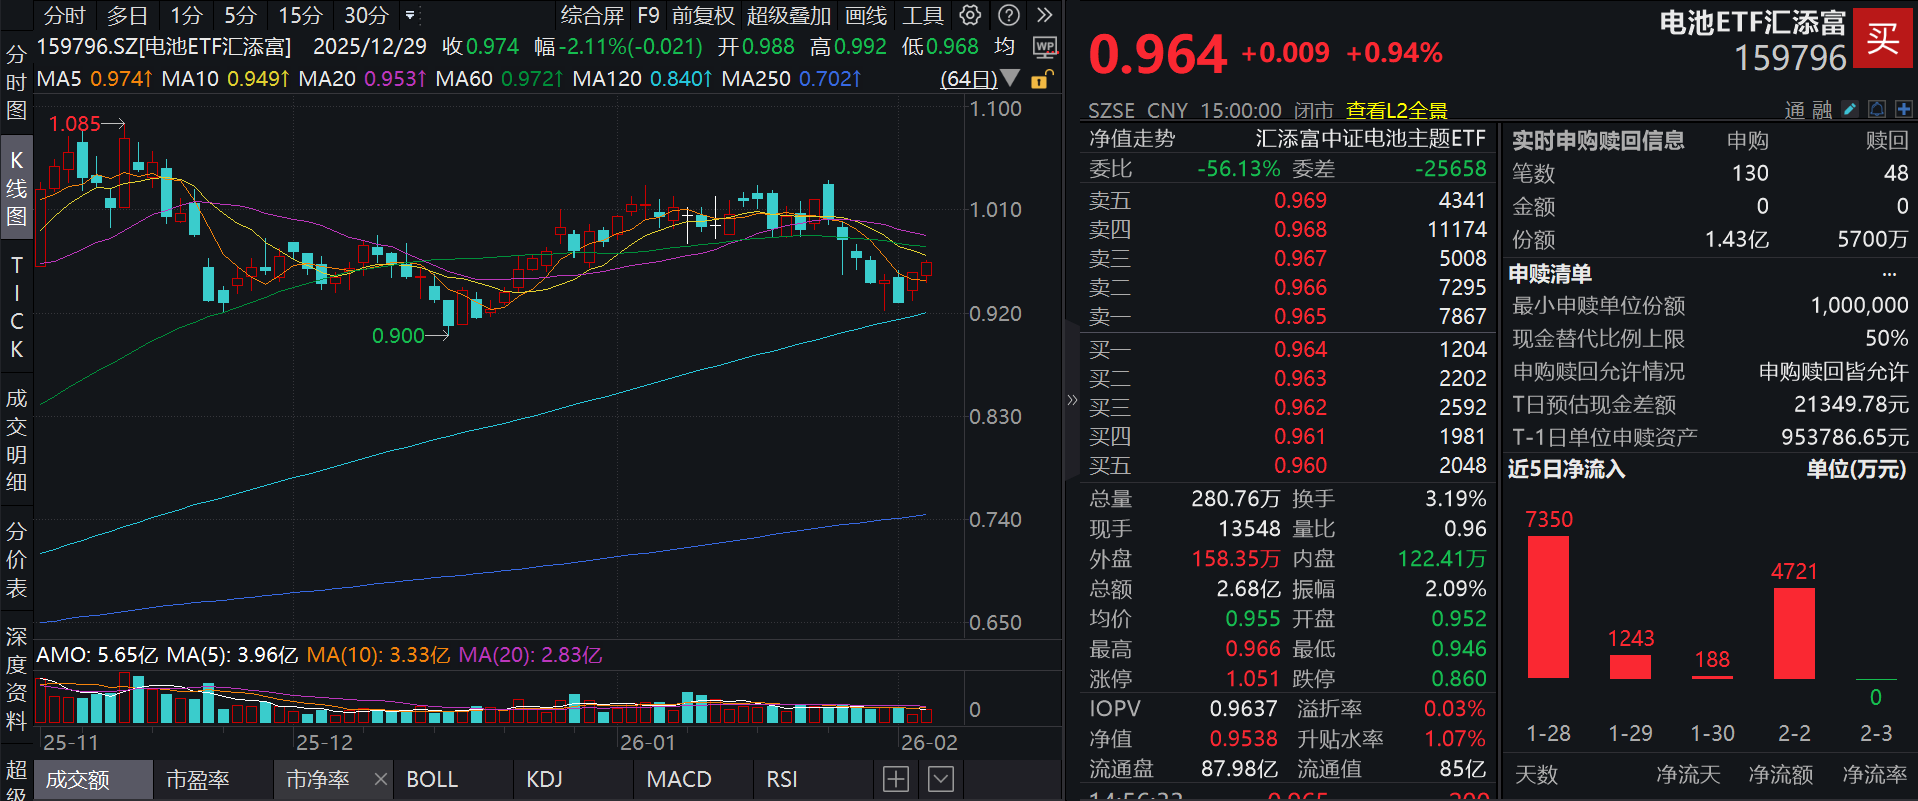Select the 15分 timeframe tab
This screenshot has width=1918, height=801.
pyautogui.click(x=300, y=15)
